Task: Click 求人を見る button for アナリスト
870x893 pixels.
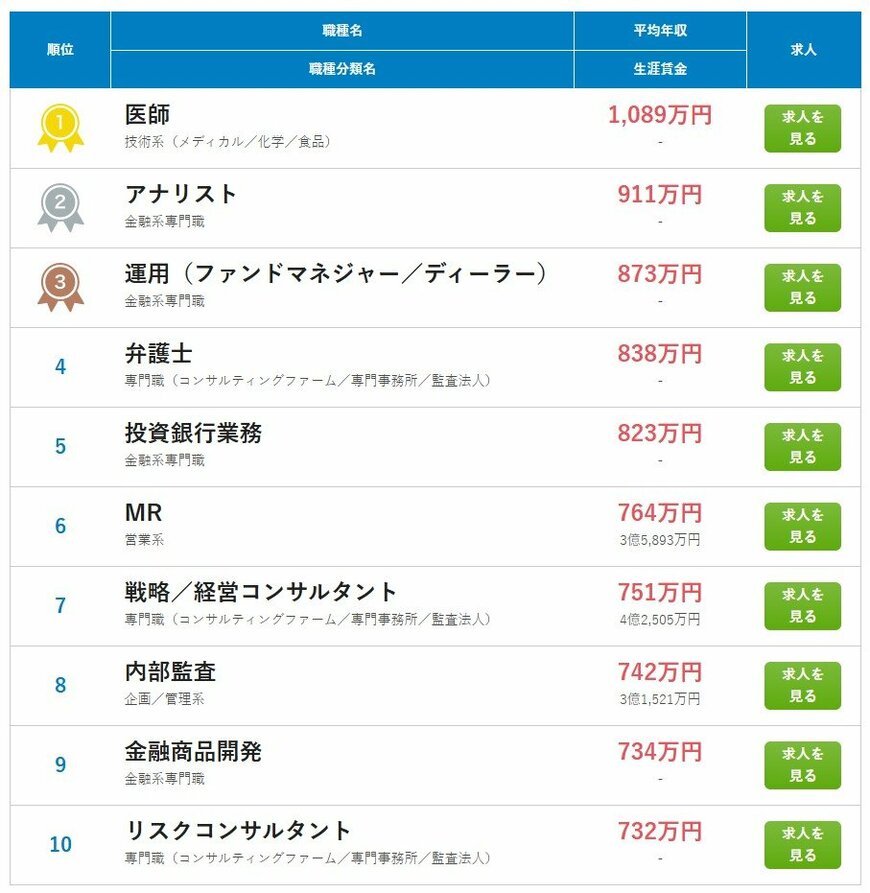Action: click(801, 207)
